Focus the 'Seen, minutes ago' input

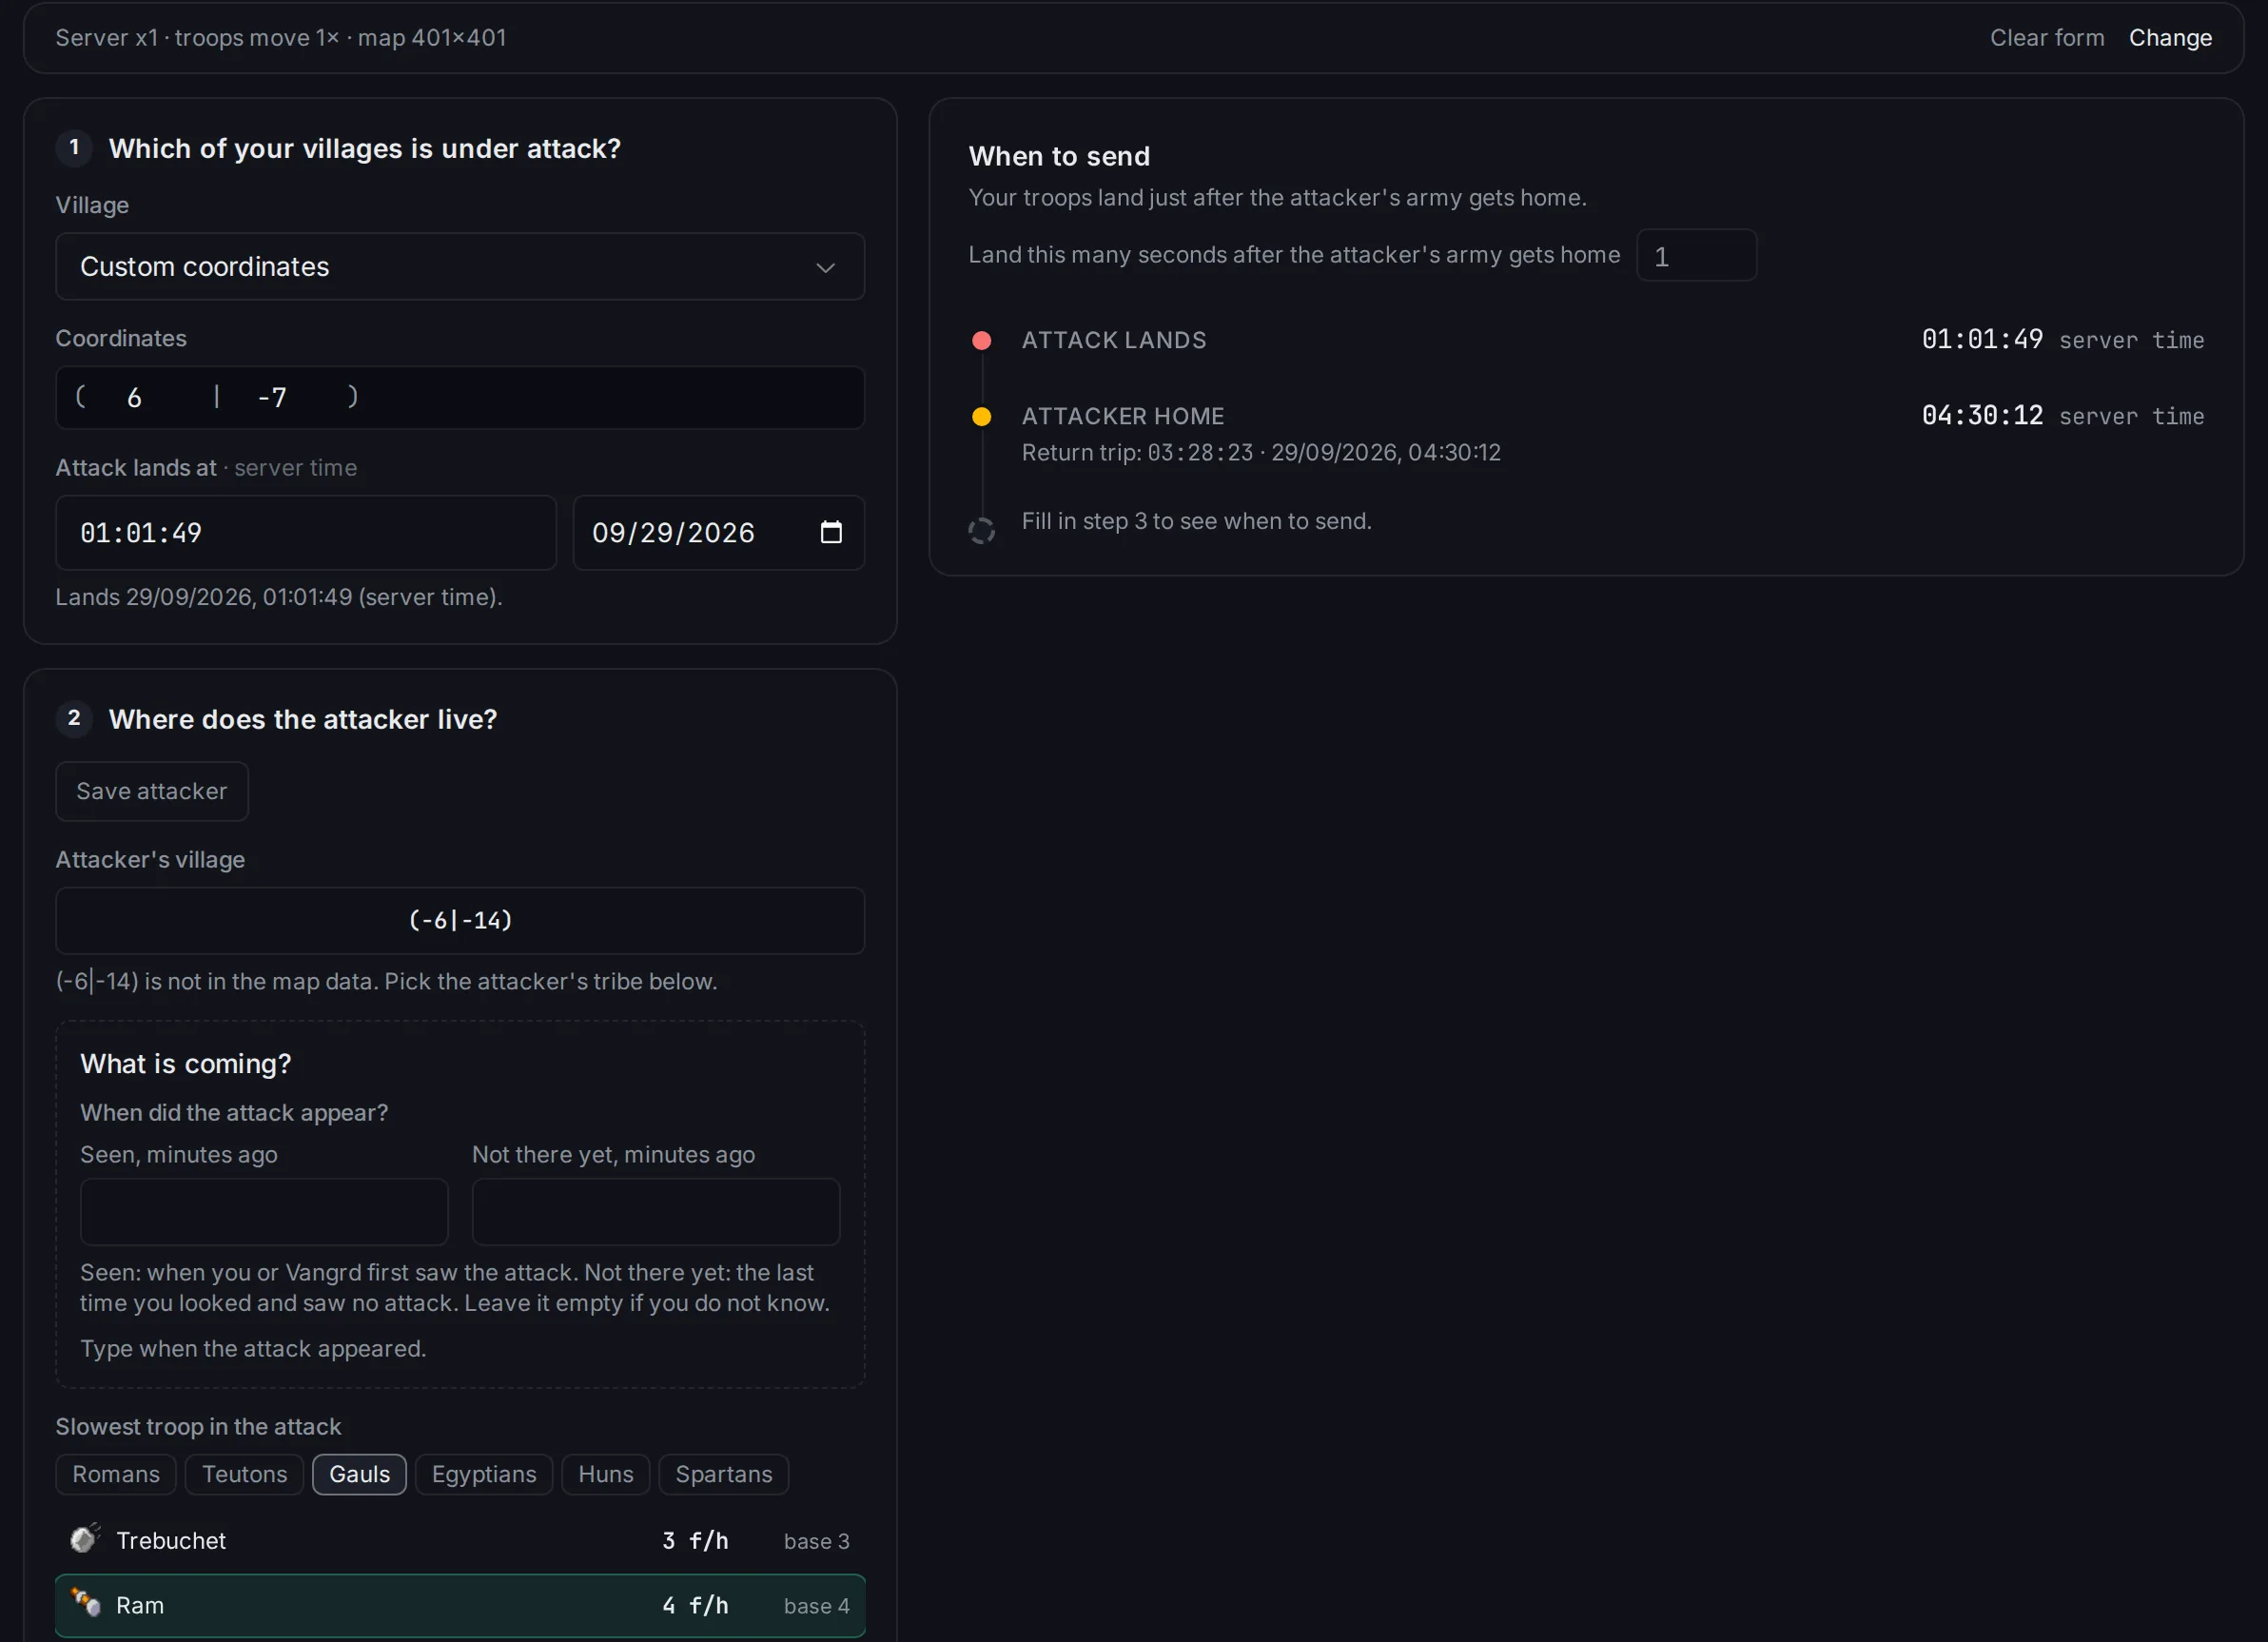264,1211
